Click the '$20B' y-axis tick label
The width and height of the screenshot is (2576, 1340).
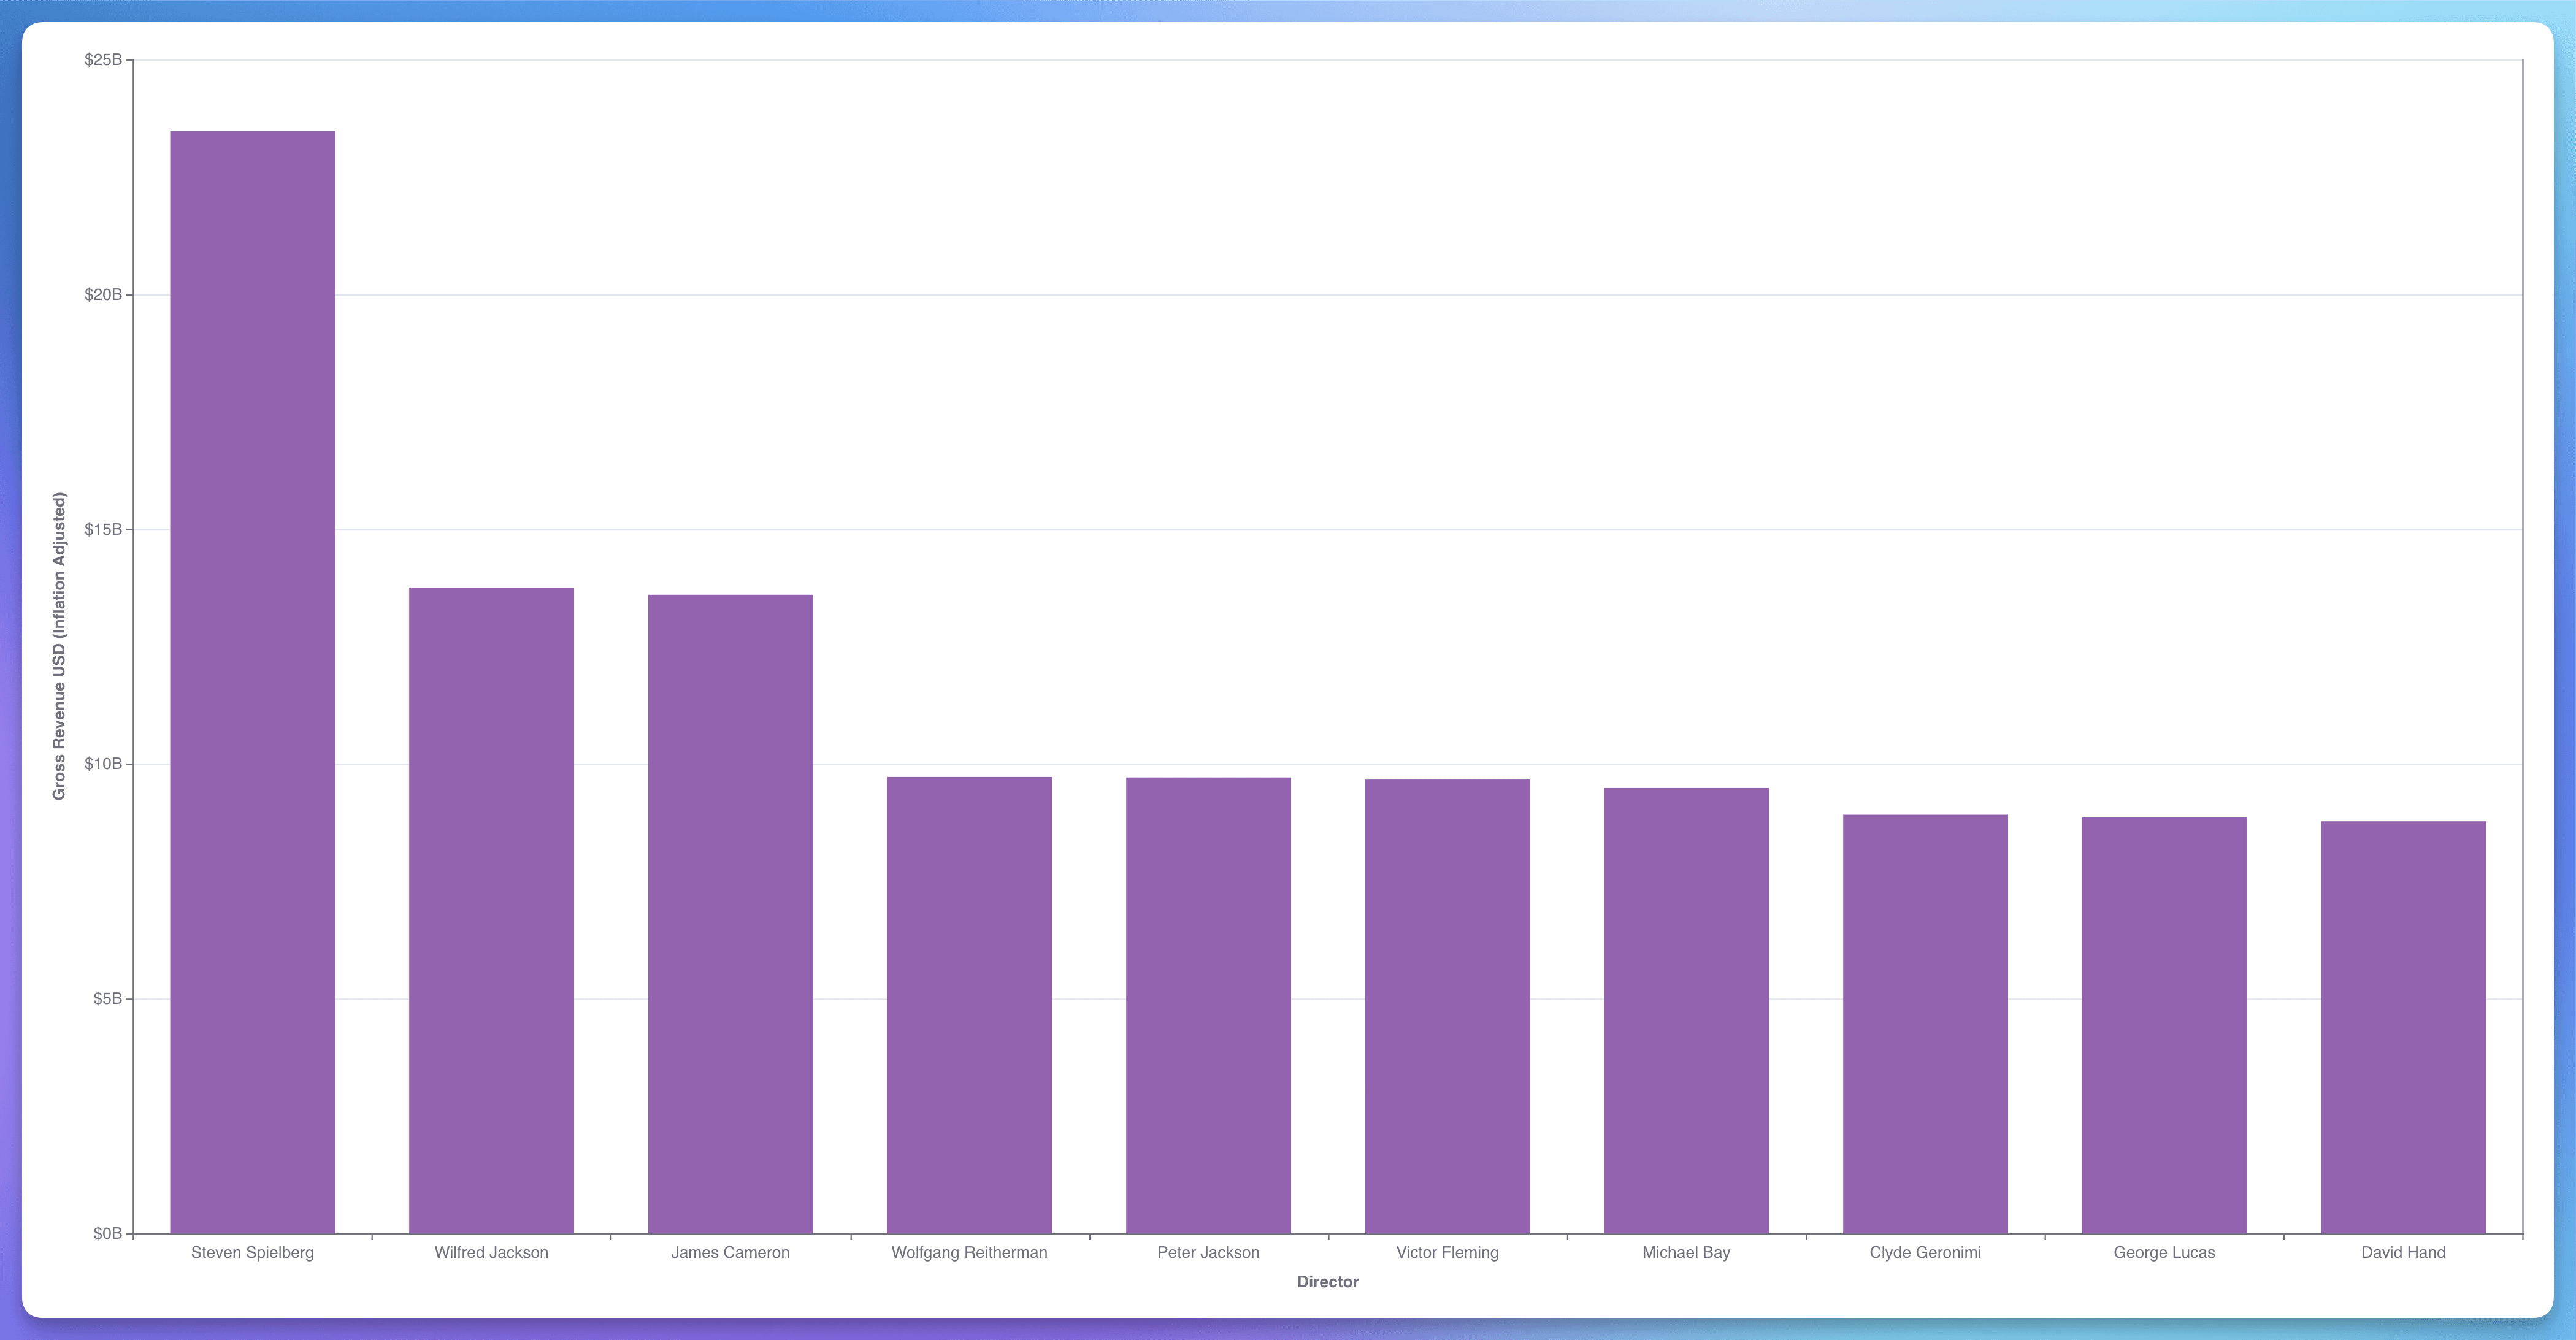pos(103,295)
